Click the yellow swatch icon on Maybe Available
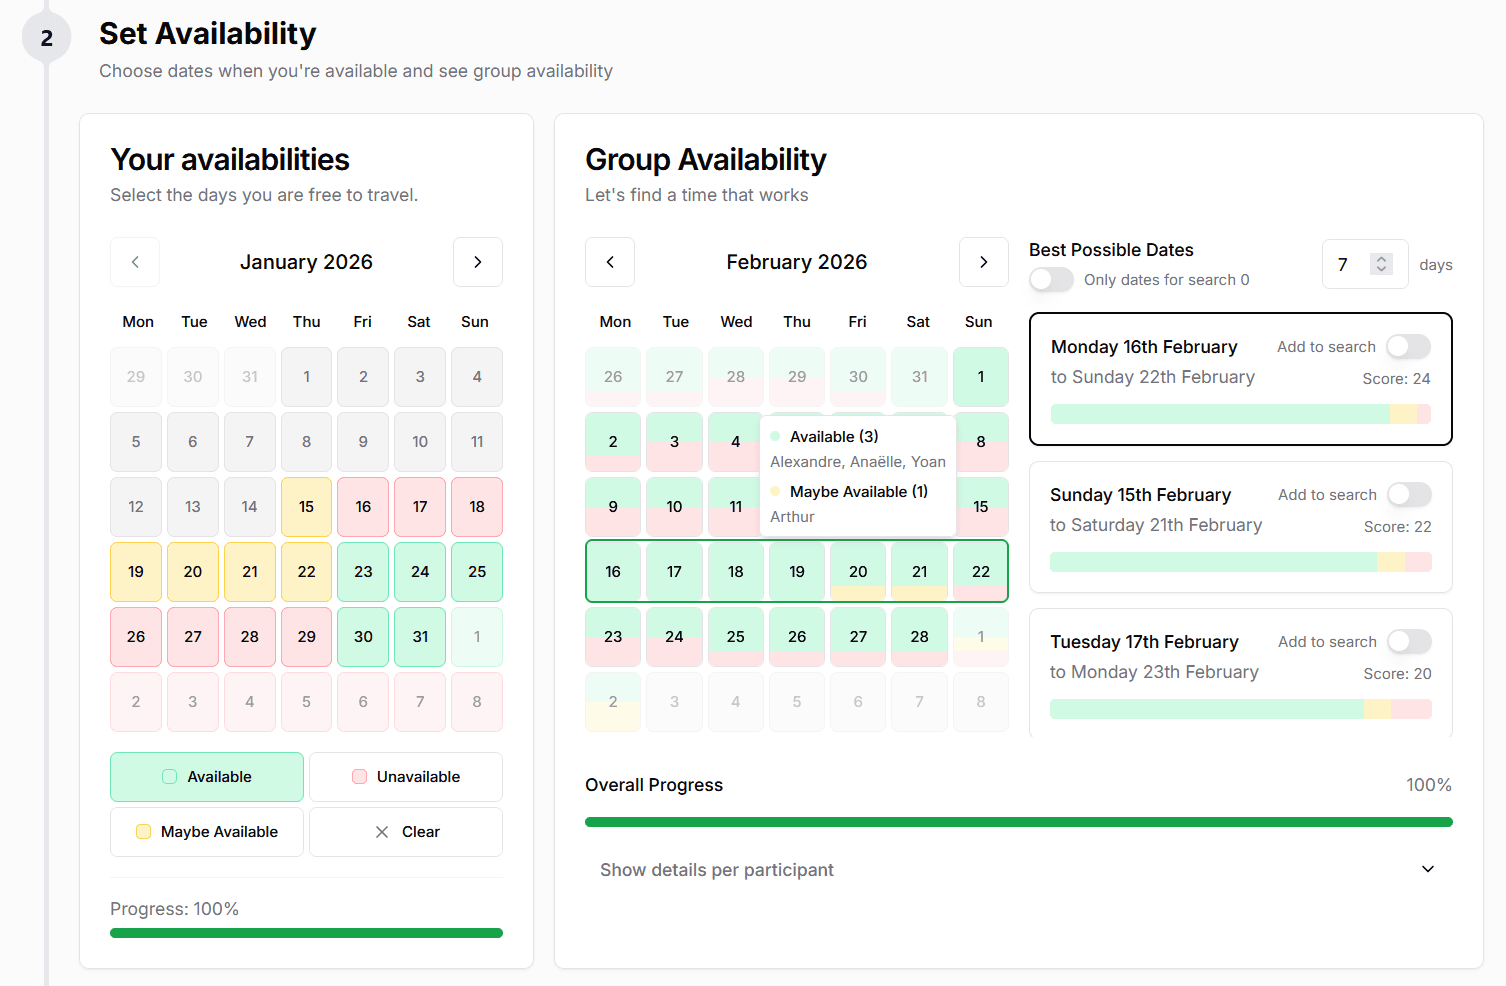The image size is (1506, 986). click(x=144, y=831)
